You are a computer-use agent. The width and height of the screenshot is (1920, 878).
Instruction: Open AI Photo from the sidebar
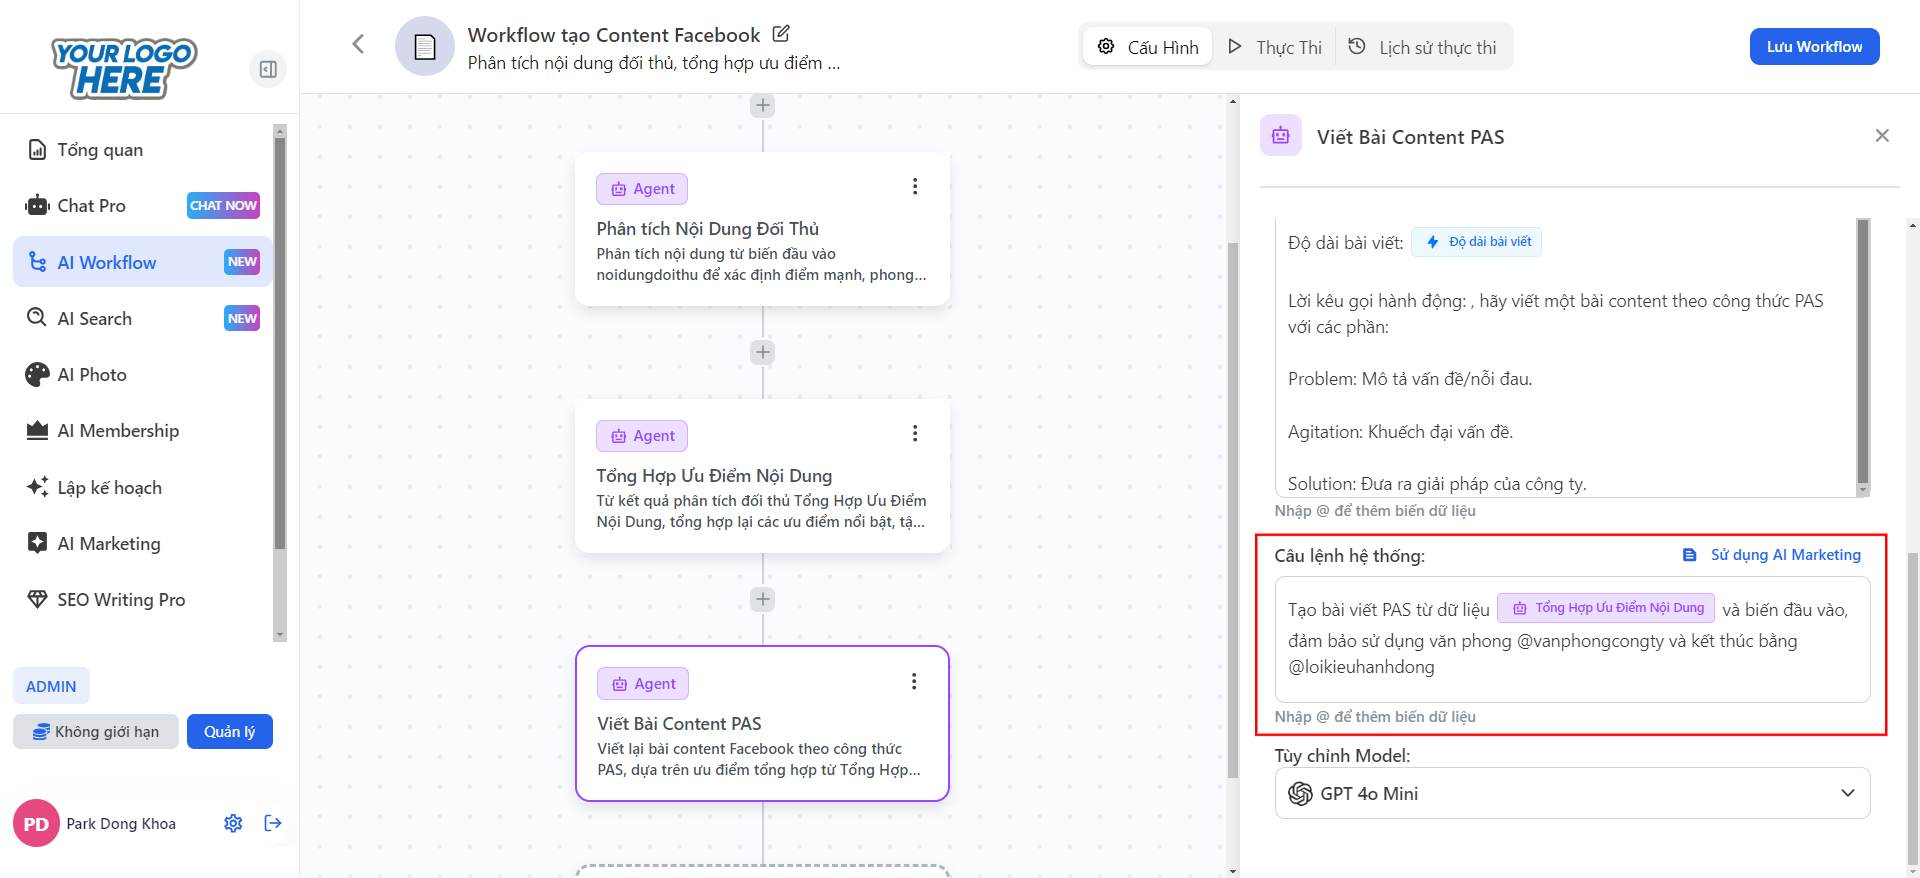[x=92, y=375]
